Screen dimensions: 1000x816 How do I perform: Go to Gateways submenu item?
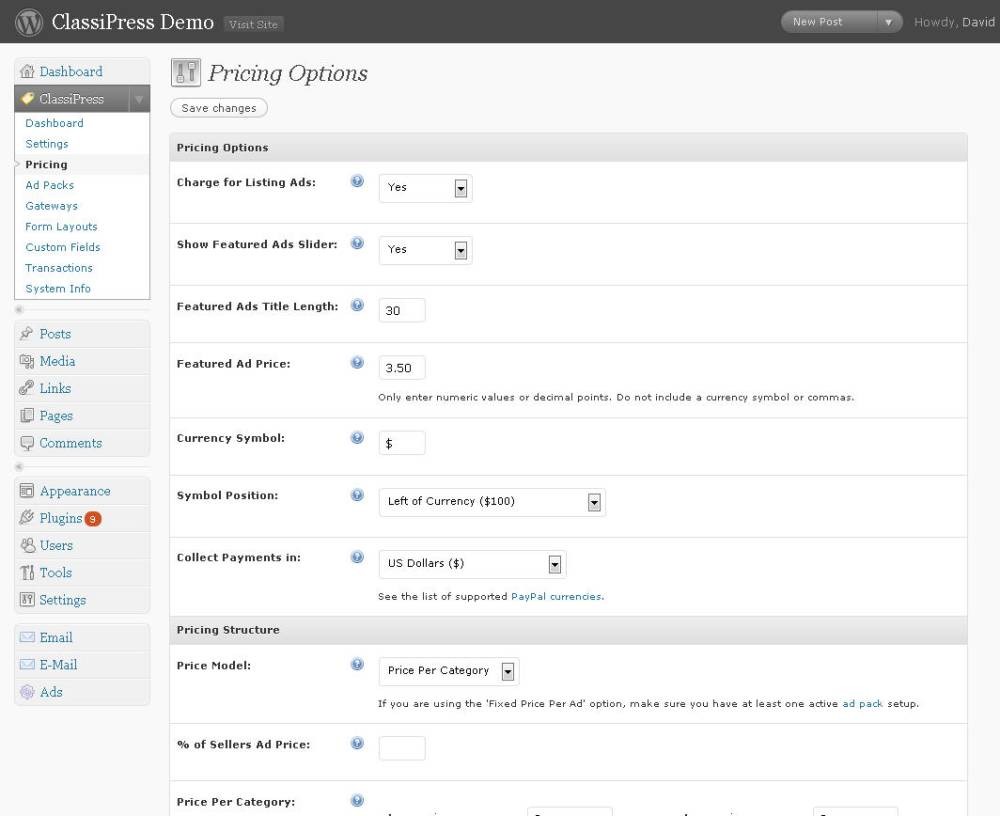click(51, 206)
